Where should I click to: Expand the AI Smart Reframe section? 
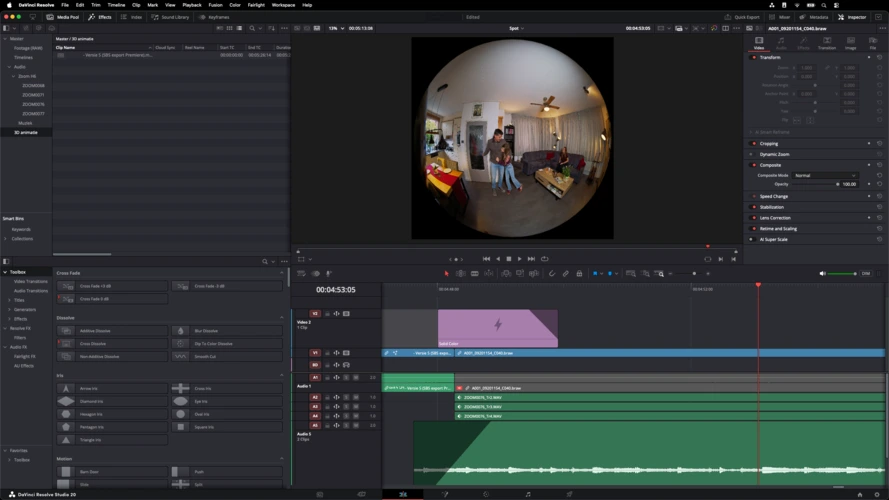(751, 132)
